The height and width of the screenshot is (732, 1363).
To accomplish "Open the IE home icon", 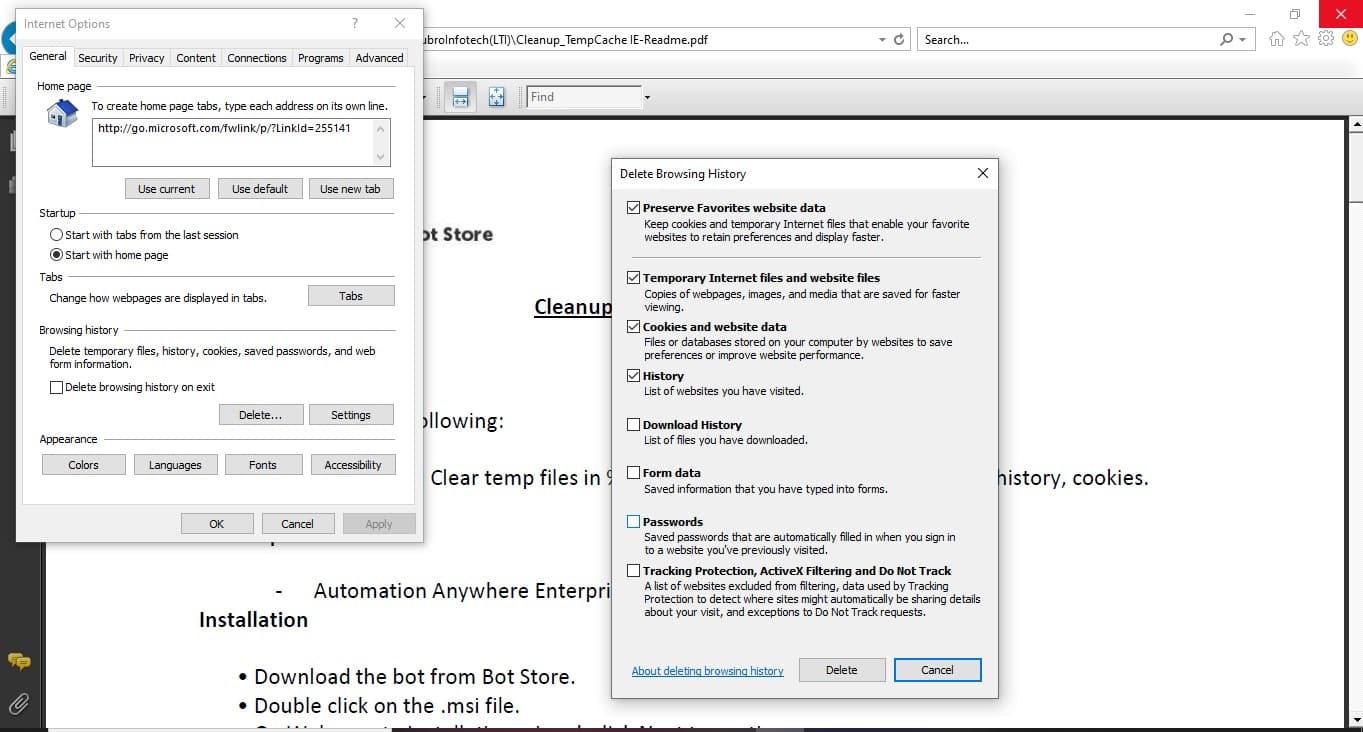I will (1277, 39).
